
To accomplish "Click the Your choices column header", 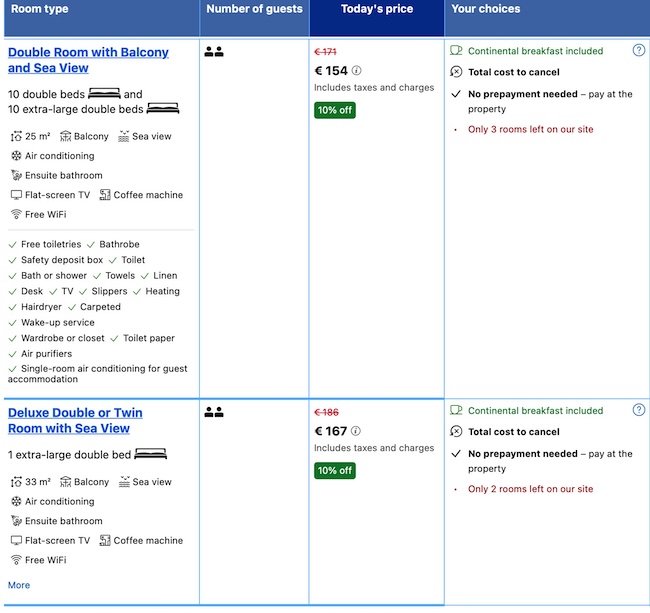I will pyautogui.click(x=486, y=9).
